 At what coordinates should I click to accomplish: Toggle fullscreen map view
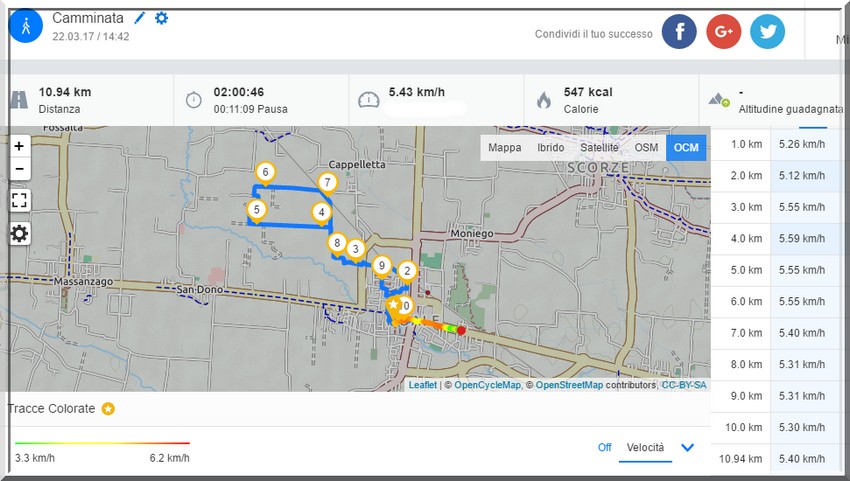[20, 201]
